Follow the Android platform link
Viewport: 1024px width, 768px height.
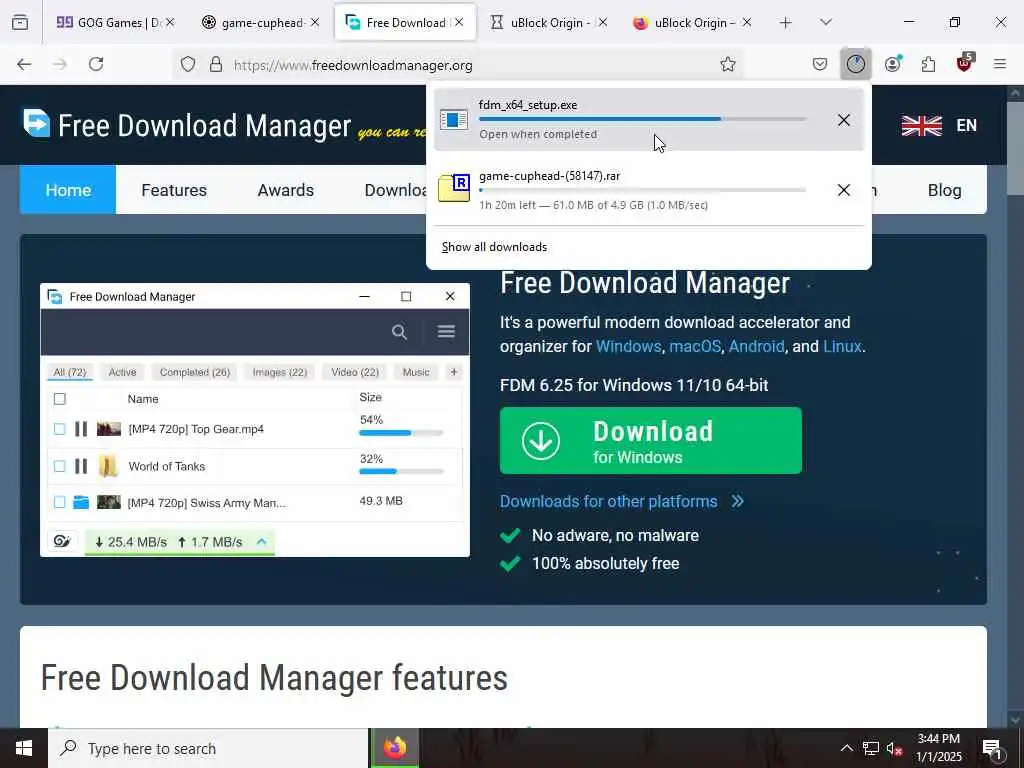point(756,346)
